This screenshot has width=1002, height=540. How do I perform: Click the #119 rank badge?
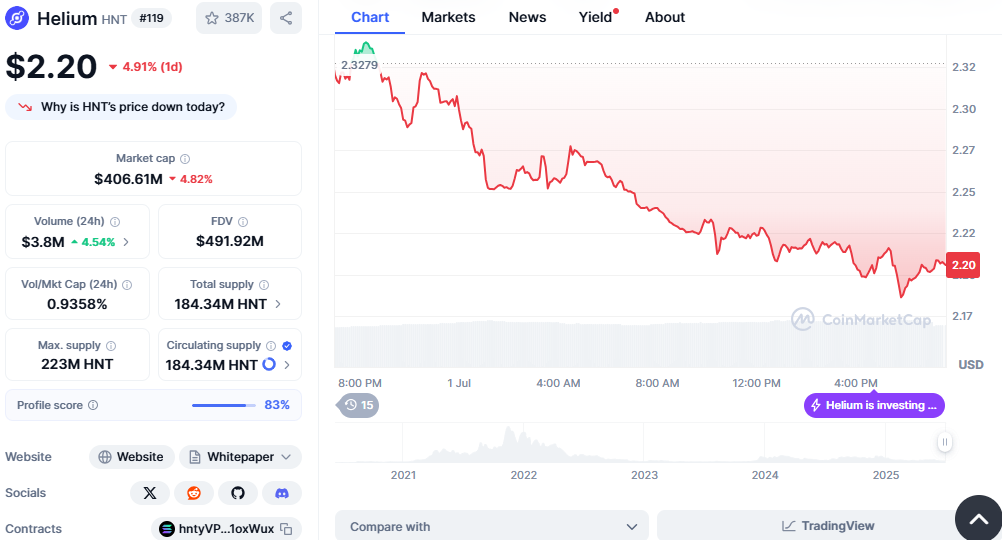[151, 18]
